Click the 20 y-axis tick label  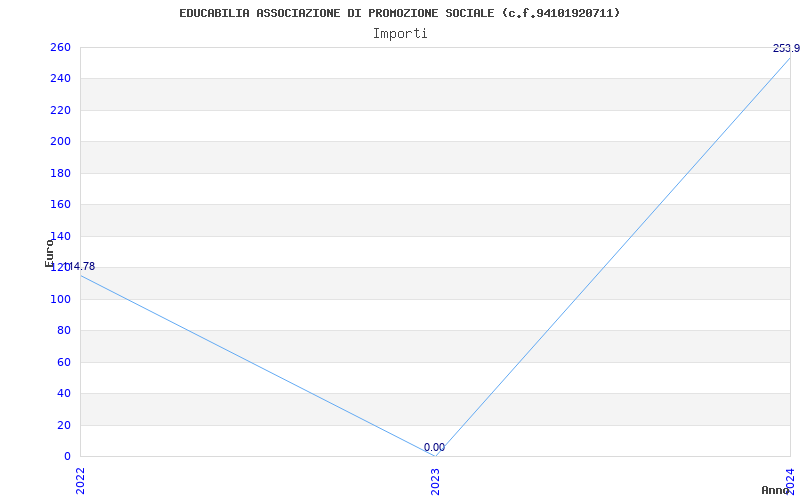pos(64,425)
